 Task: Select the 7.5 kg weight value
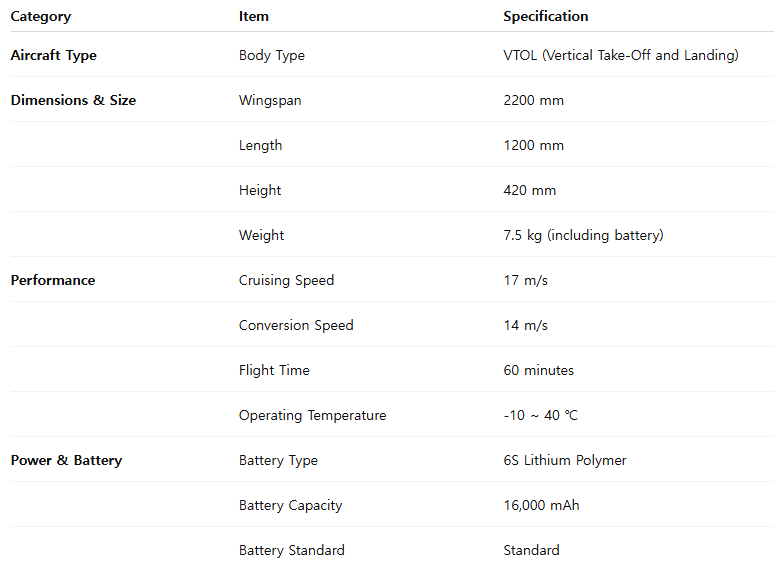[x=584, y=235]
